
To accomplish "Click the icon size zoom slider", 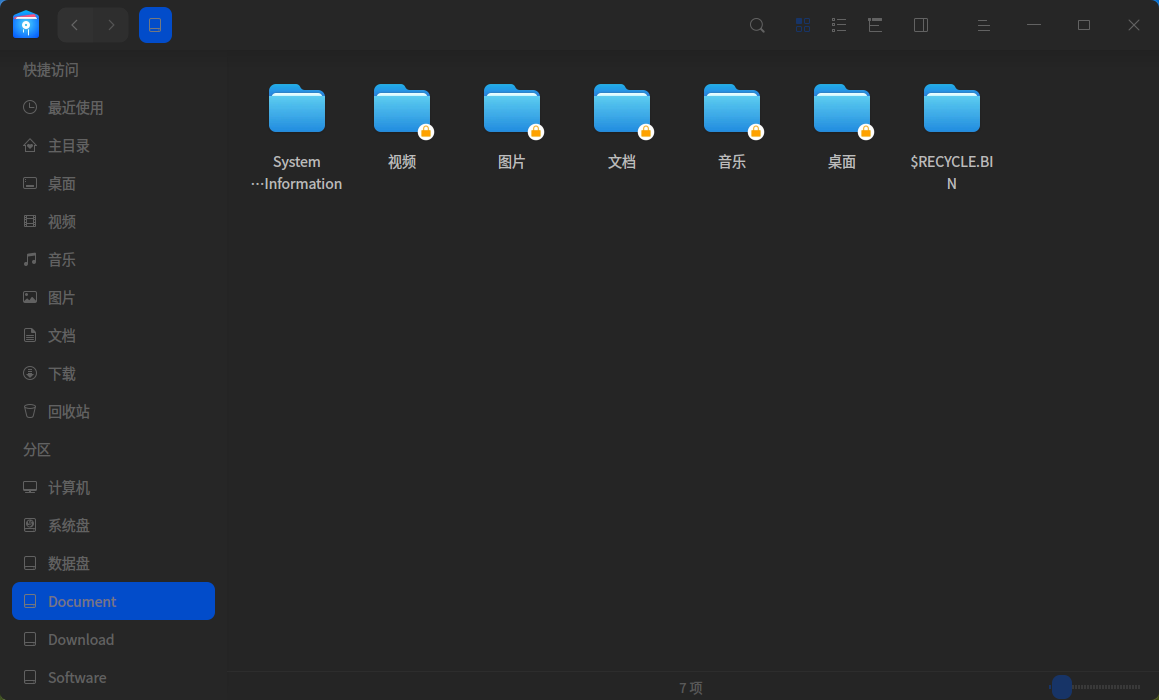I will point(1095,687).
